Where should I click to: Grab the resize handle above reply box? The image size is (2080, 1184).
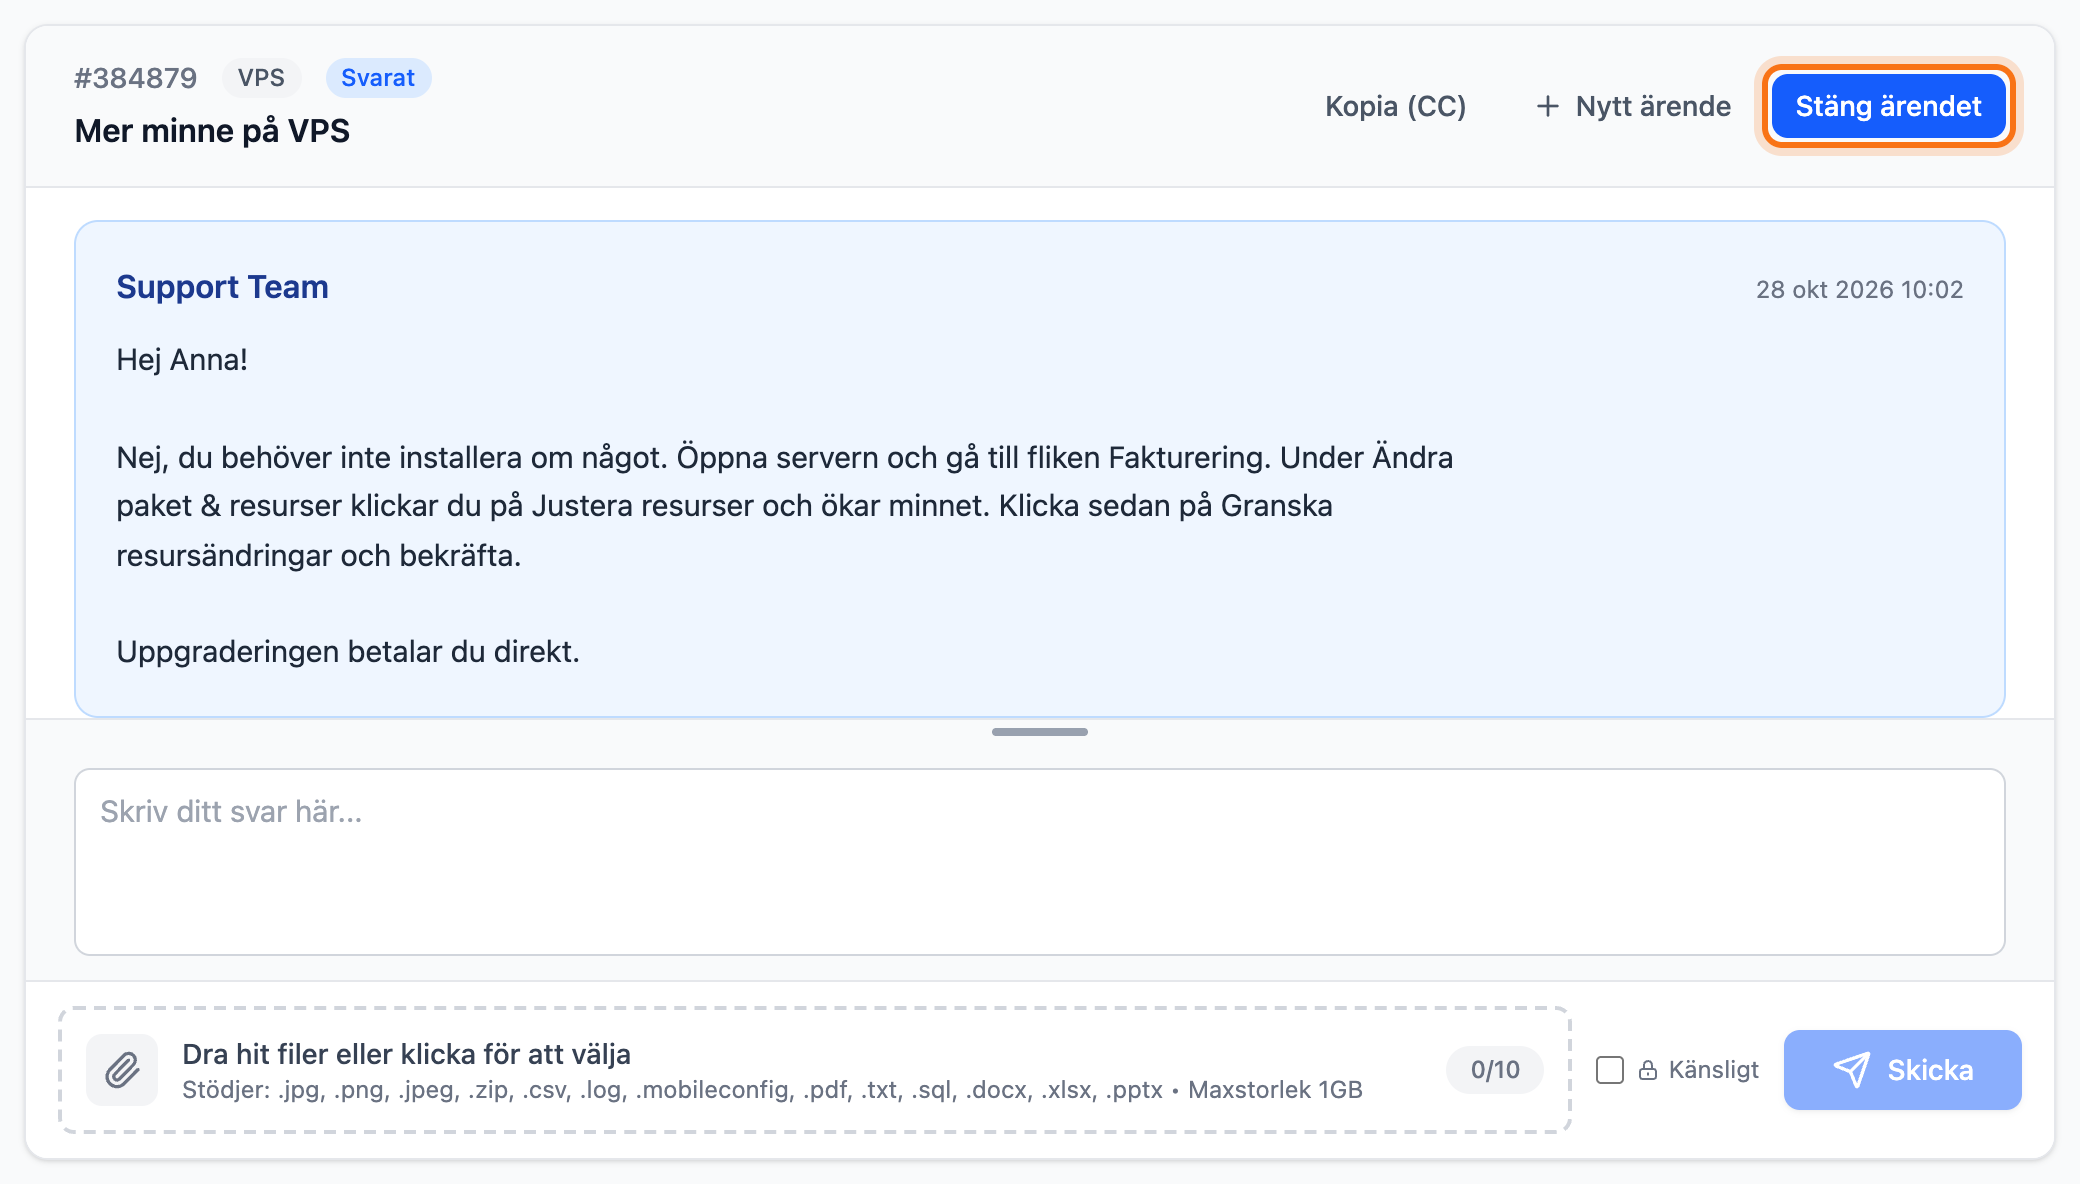click(x=1040, y=732)
